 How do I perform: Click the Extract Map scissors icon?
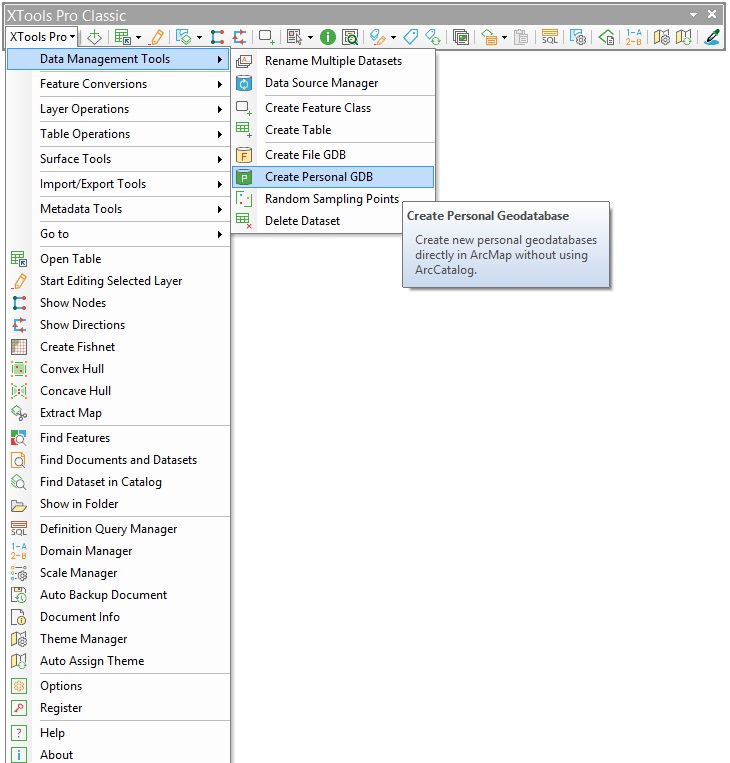19,413
